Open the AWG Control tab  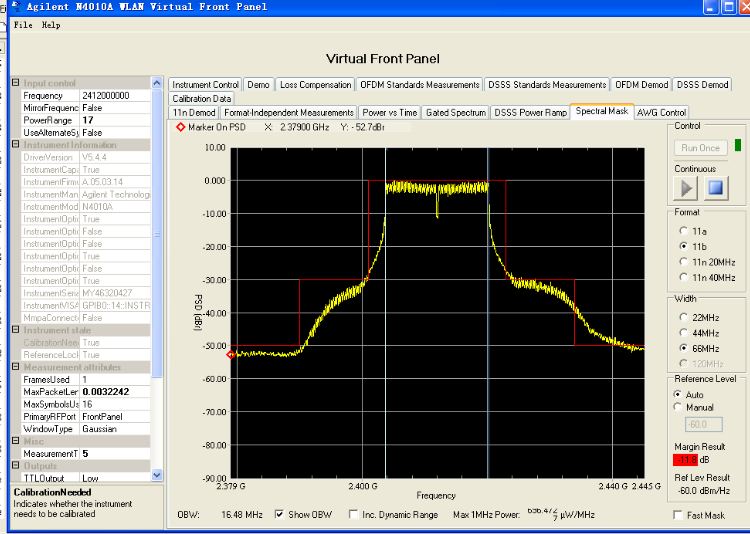662,112
